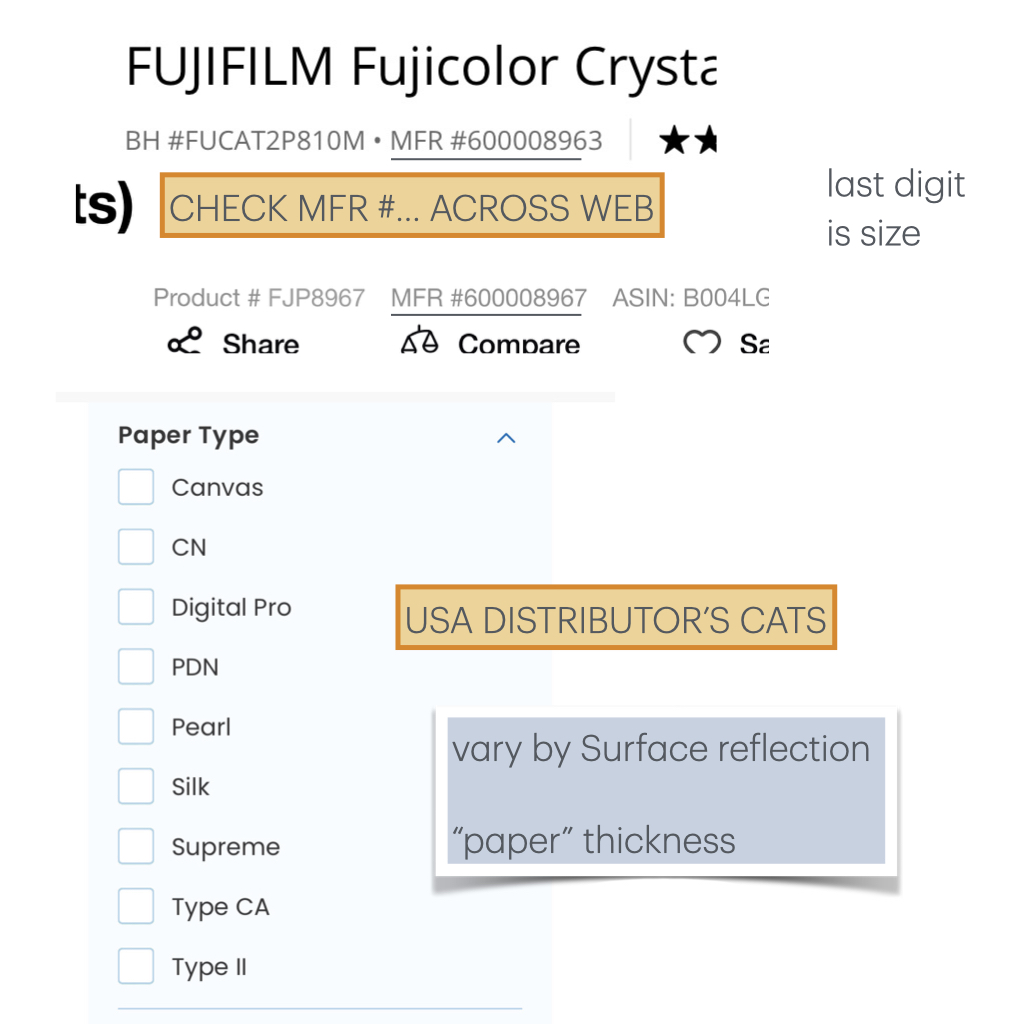Click the Share label text
Viewport: 1024px width, 1024px height.
pos(261,344)
